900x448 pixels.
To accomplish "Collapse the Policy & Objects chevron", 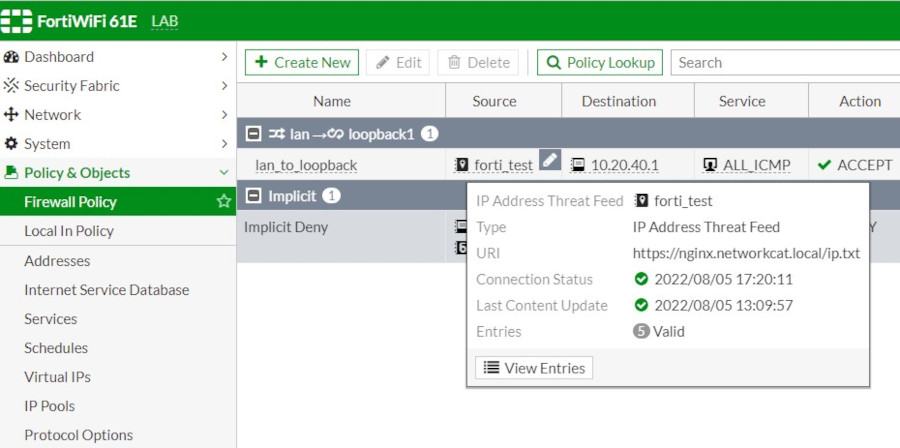I will (x=224, y=173).
